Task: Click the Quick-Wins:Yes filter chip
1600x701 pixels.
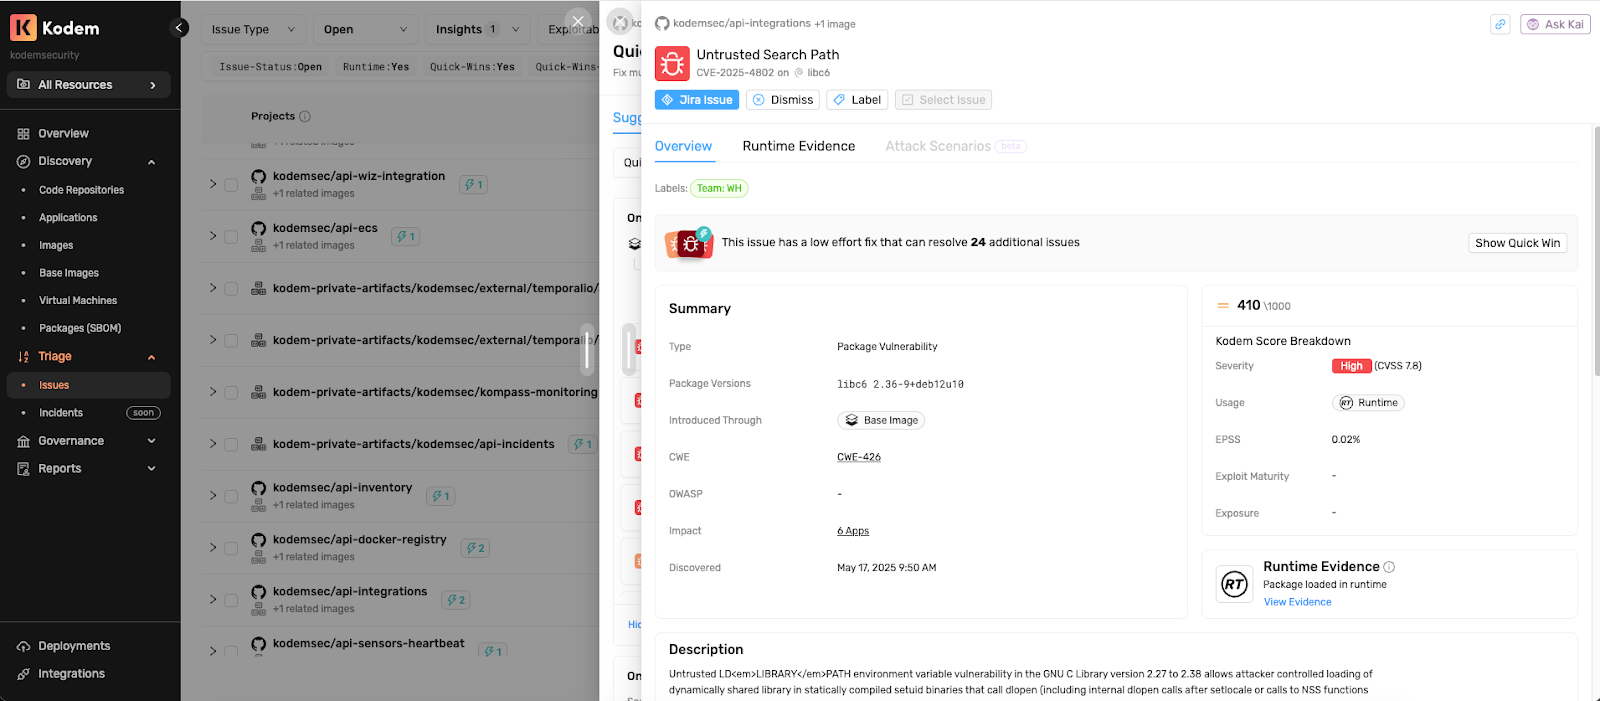Action: (x=472, y=67)
